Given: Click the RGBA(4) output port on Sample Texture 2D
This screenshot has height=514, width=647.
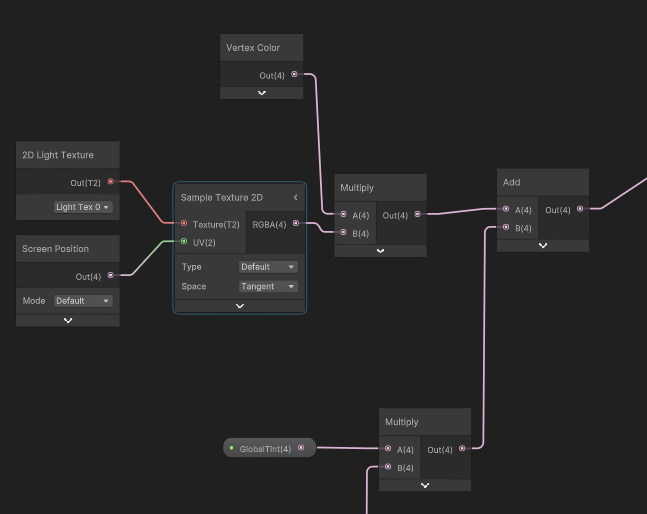Looking at the screenshot, I should point(296,223).
